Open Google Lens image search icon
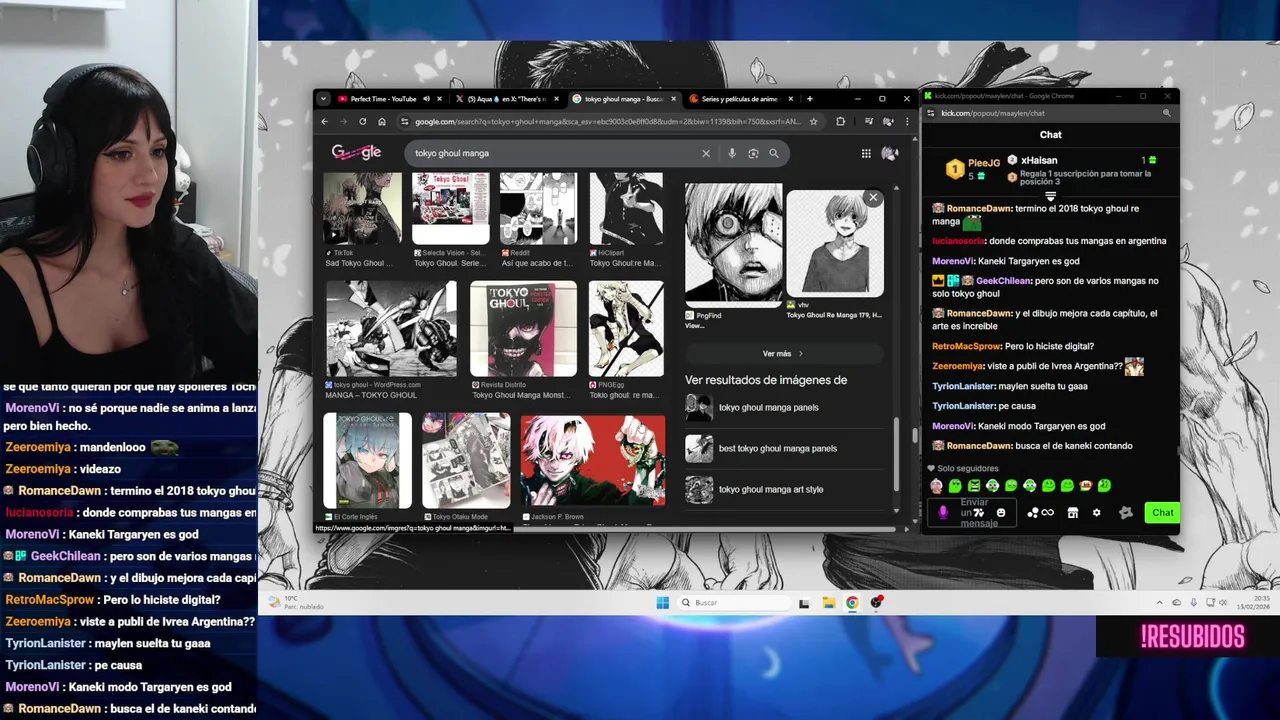Screen dimensions: 1280x720 click(x=753, y=153)
